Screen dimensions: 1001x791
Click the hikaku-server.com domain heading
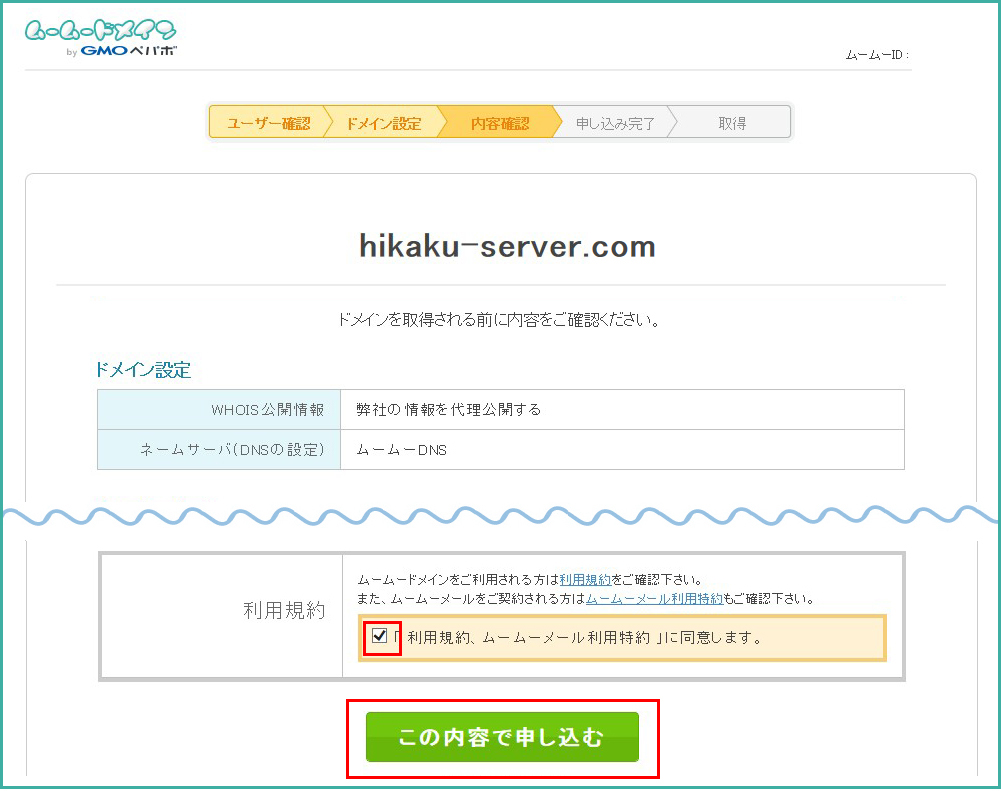pos(507,247)
